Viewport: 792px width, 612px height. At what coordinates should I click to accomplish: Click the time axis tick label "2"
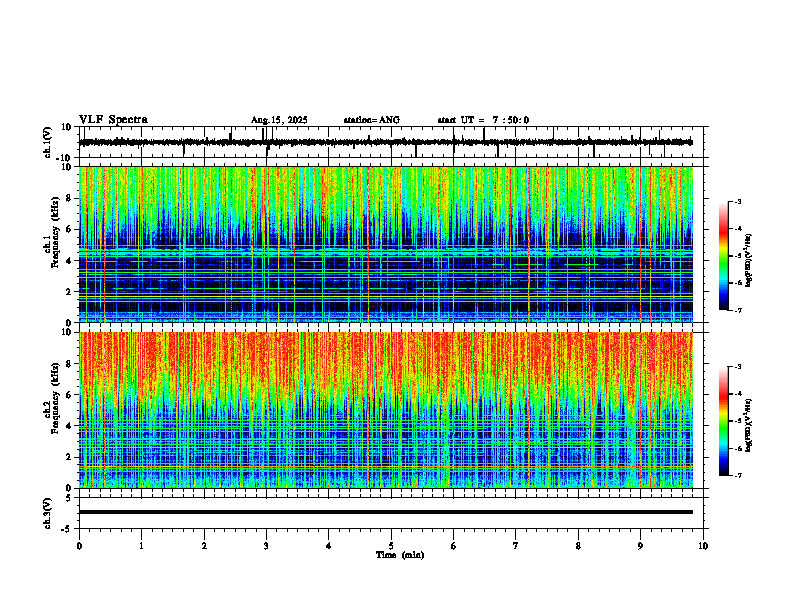point(204,546)
